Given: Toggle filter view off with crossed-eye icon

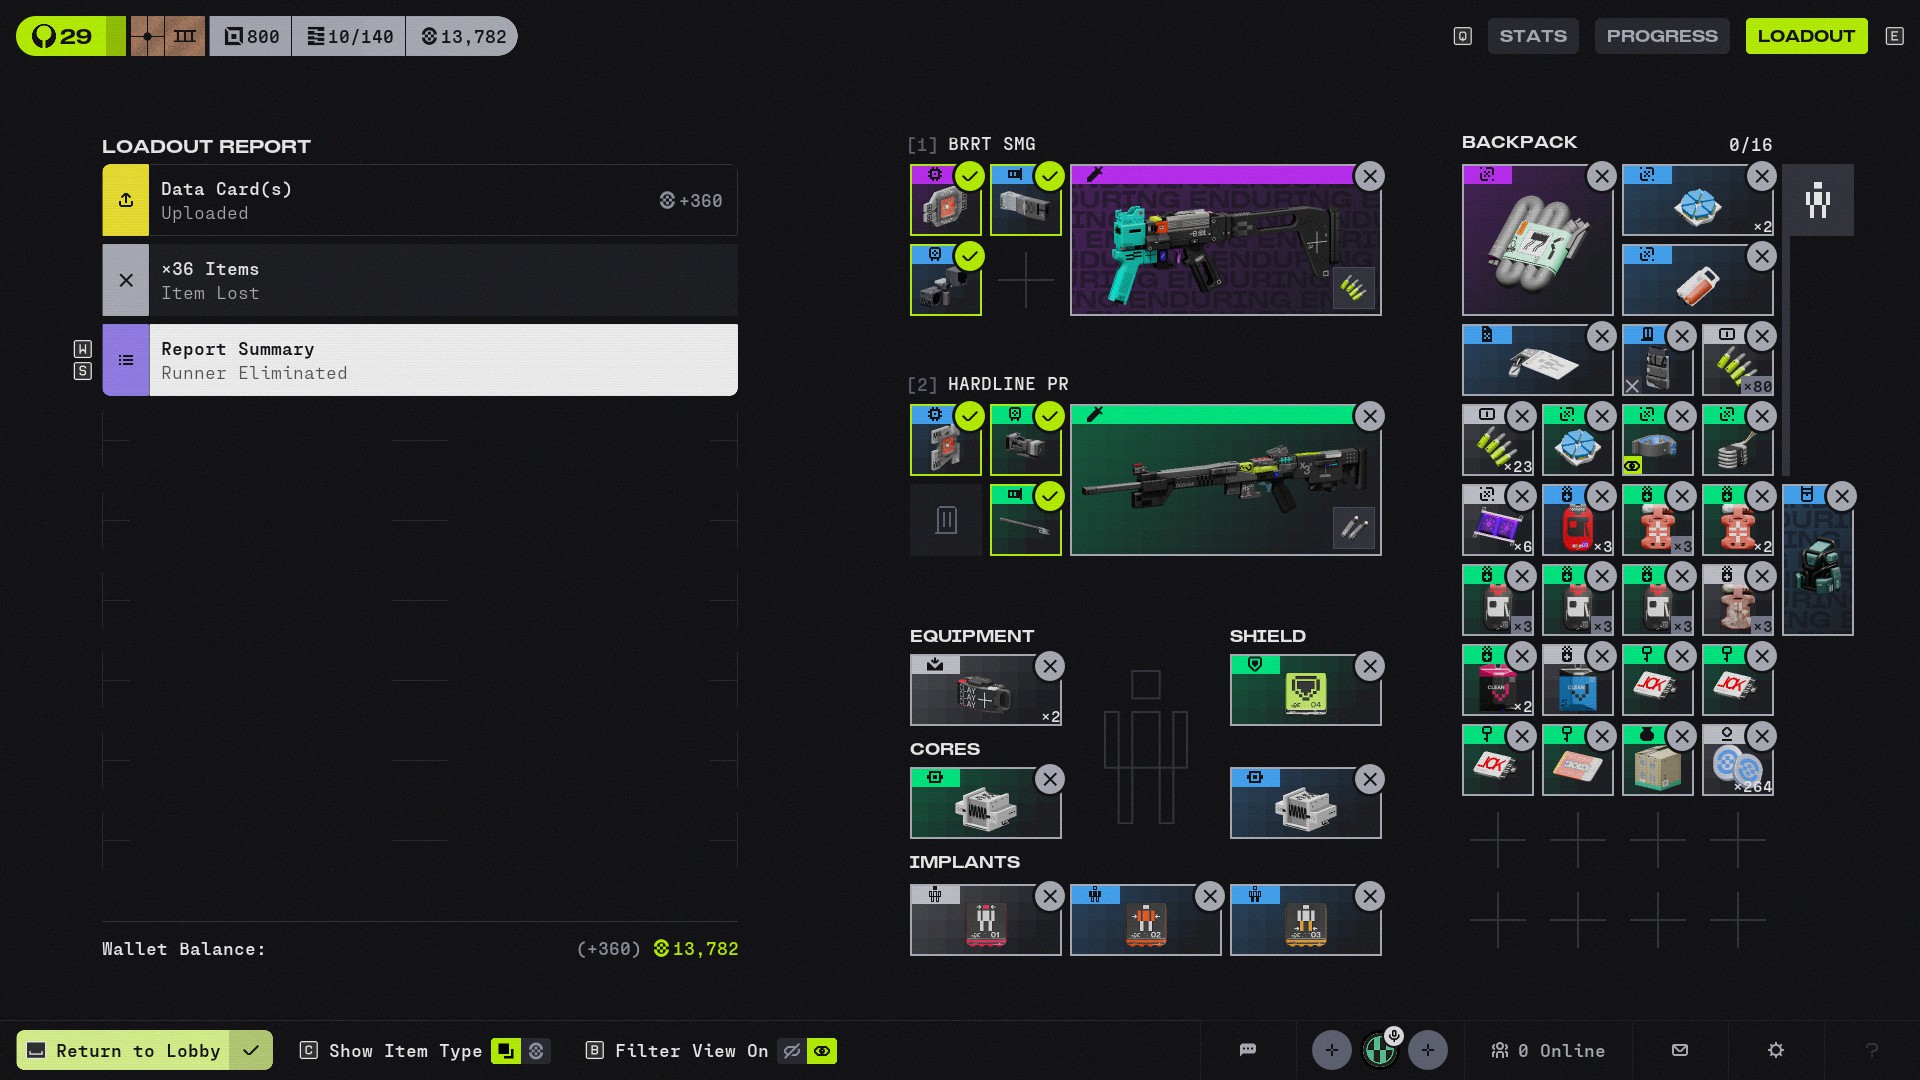Looking at the screenshot, I should coord(792,1051).
